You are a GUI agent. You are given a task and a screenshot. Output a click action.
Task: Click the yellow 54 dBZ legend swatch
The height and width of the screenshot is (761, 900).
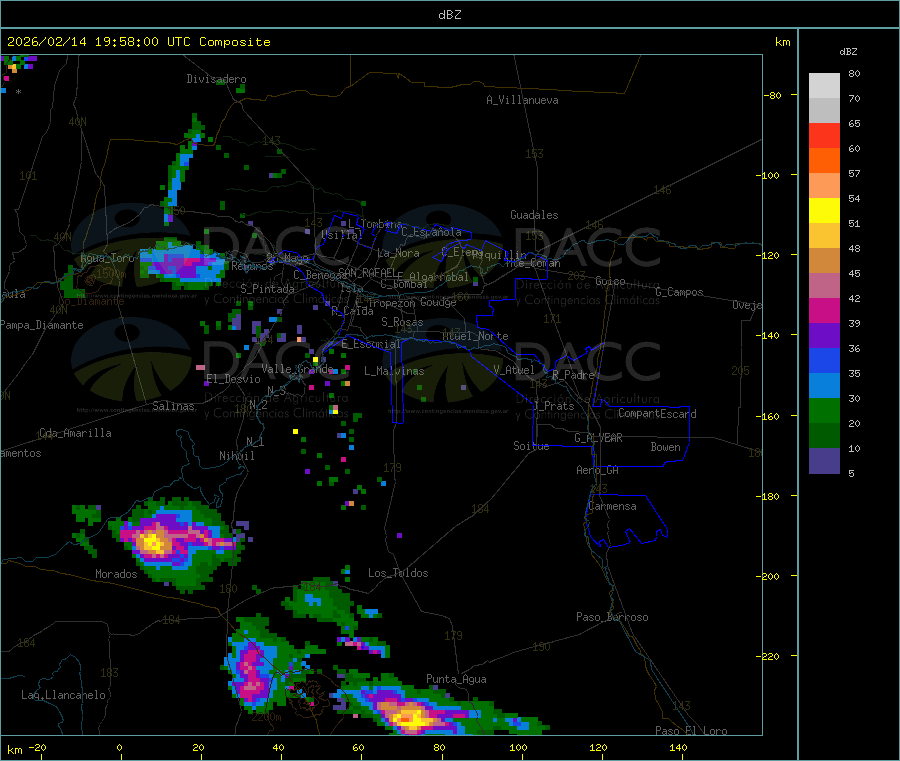click(824, 211)
